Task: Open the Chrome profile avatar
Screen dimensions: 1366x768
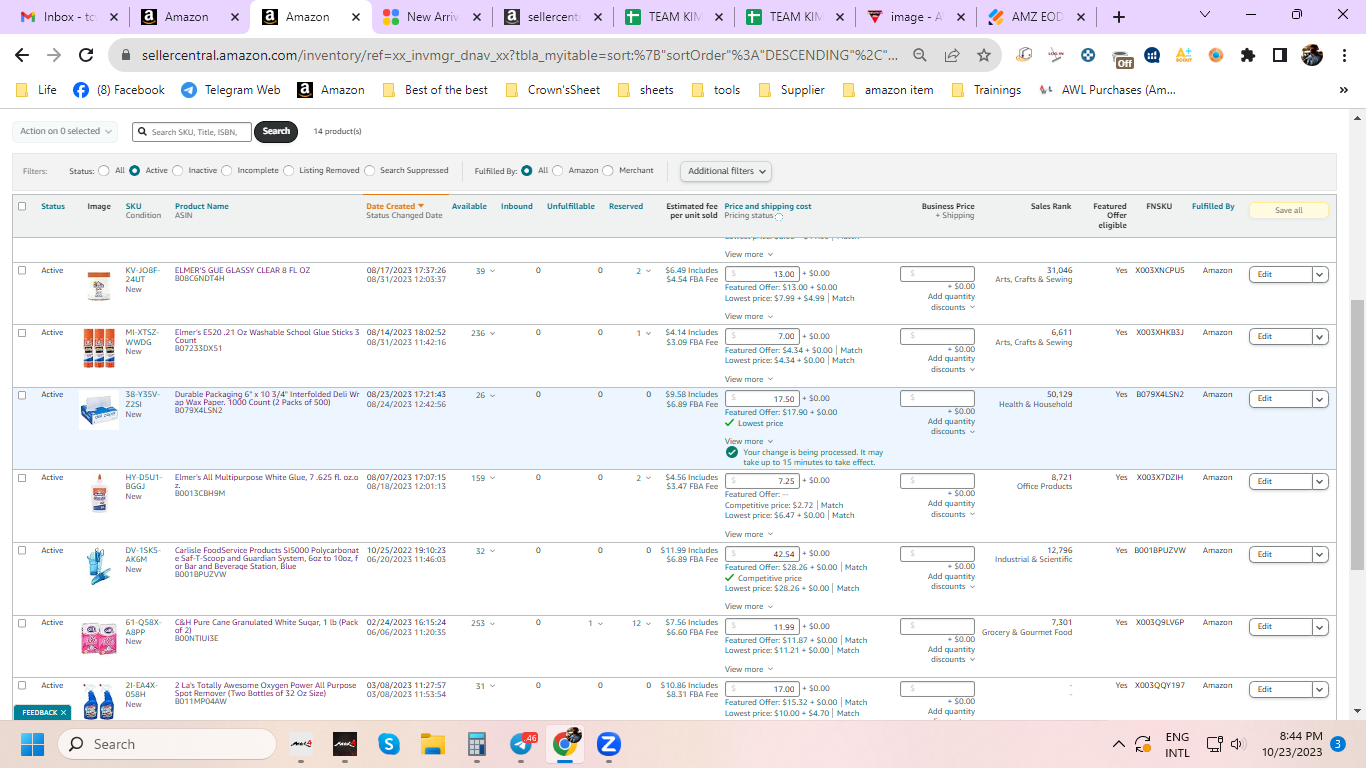Action: click(1311, 55)
